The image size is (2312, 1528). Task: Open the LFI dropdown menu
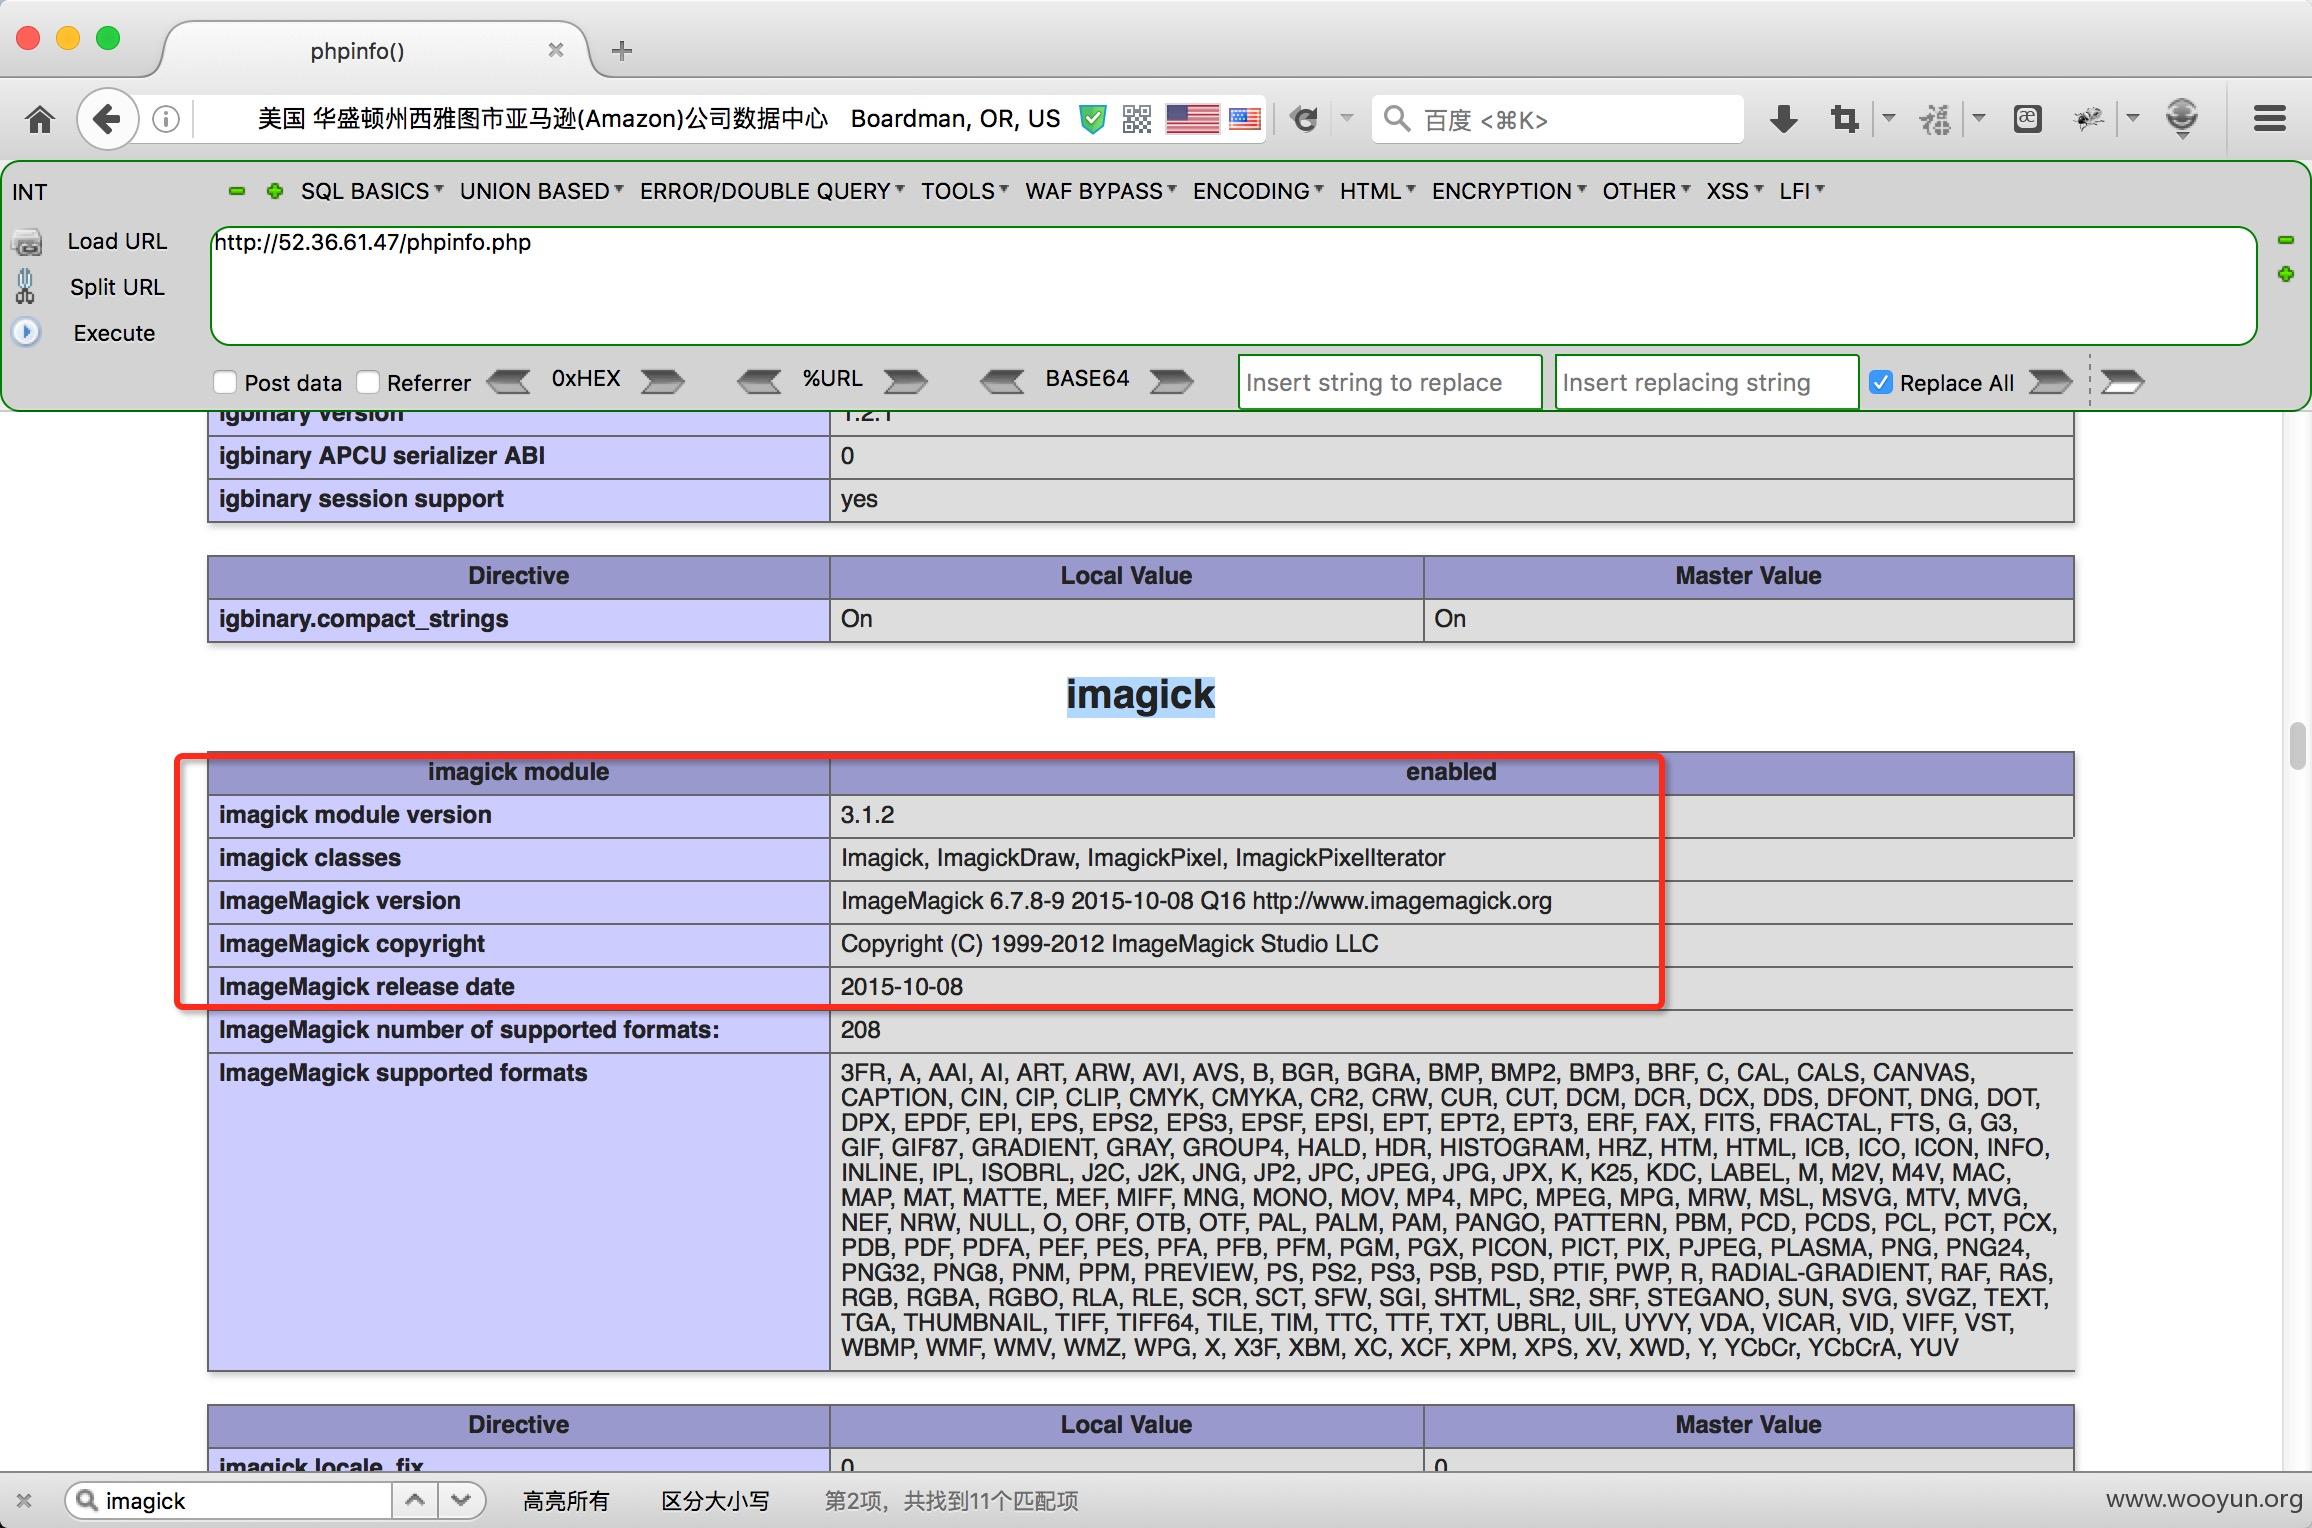click(1801, 191)
